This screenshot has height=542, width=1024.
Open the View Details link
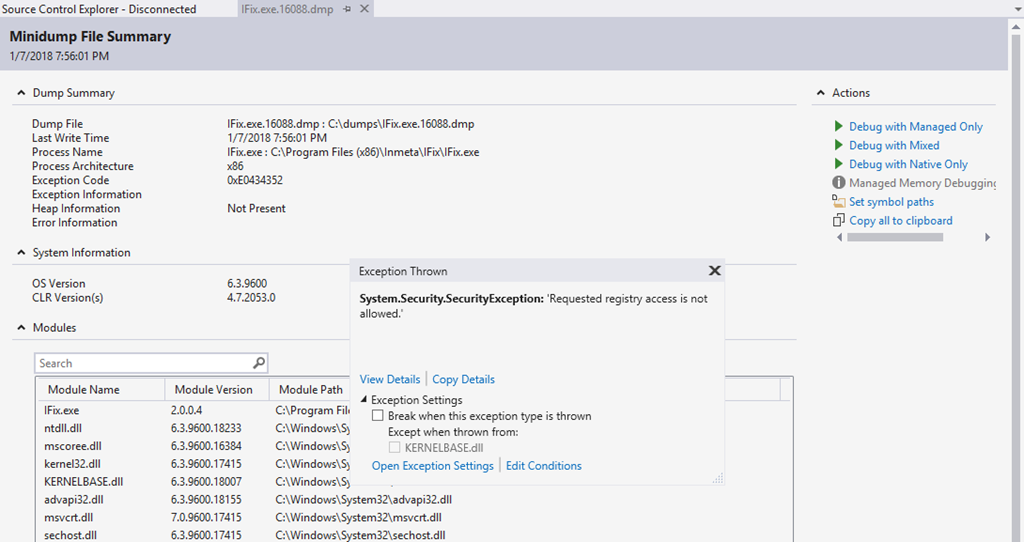click(390, 379)
